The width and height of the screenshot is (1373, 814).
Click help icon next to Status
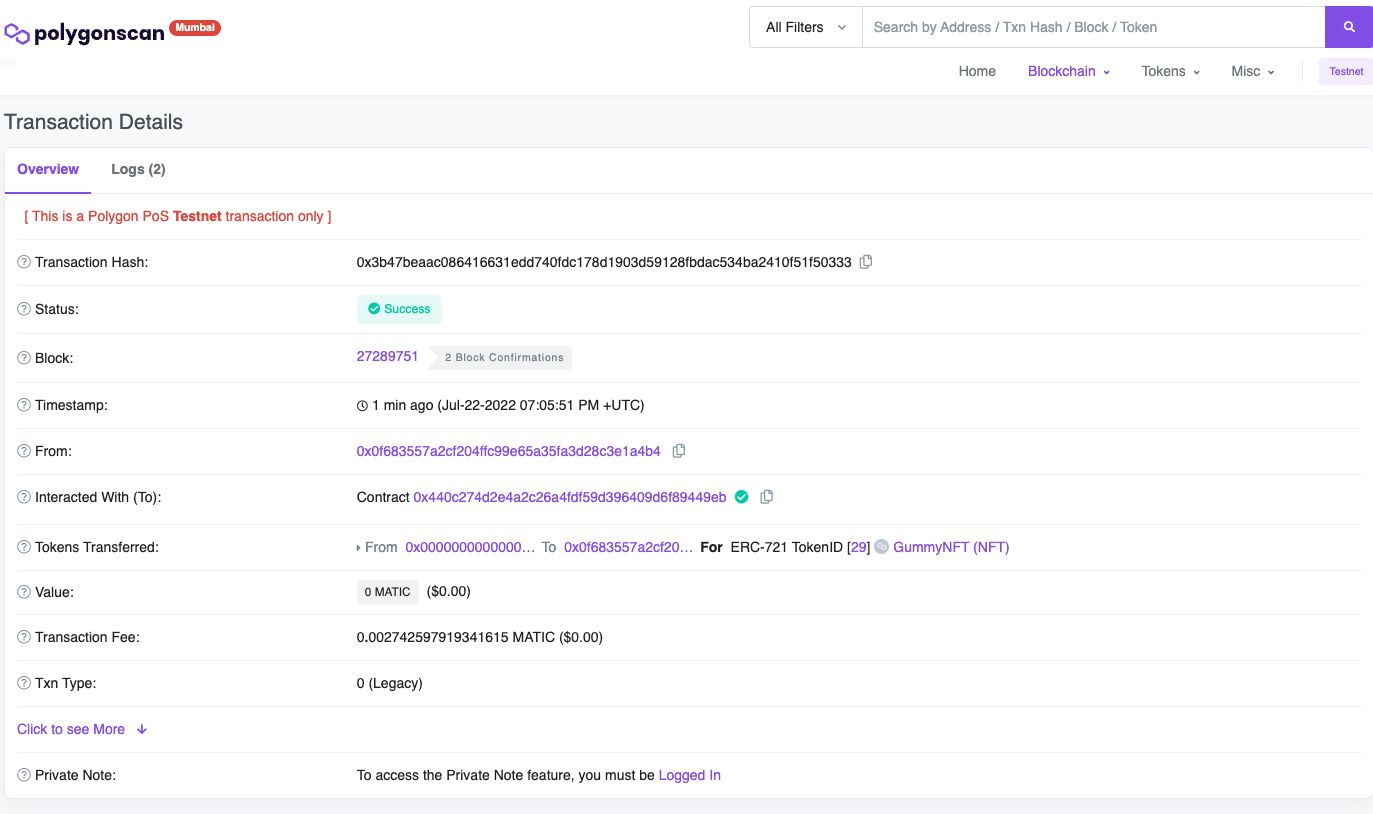tap(24, 309)
